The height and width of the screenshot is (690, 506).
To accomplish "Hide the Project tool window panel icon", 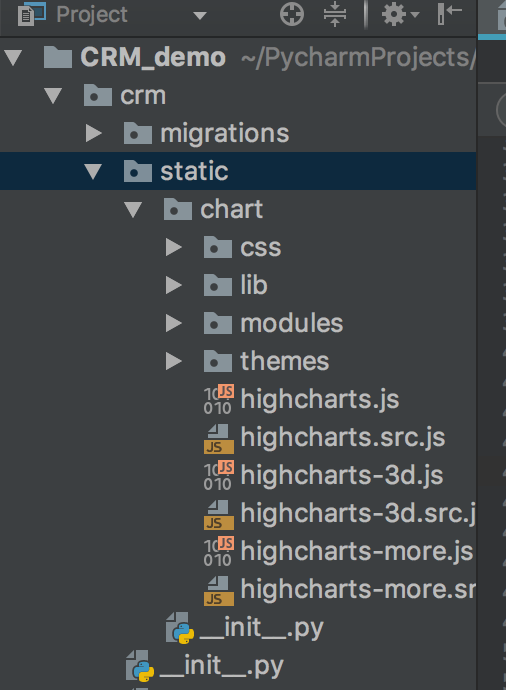I will pos(450,14).
